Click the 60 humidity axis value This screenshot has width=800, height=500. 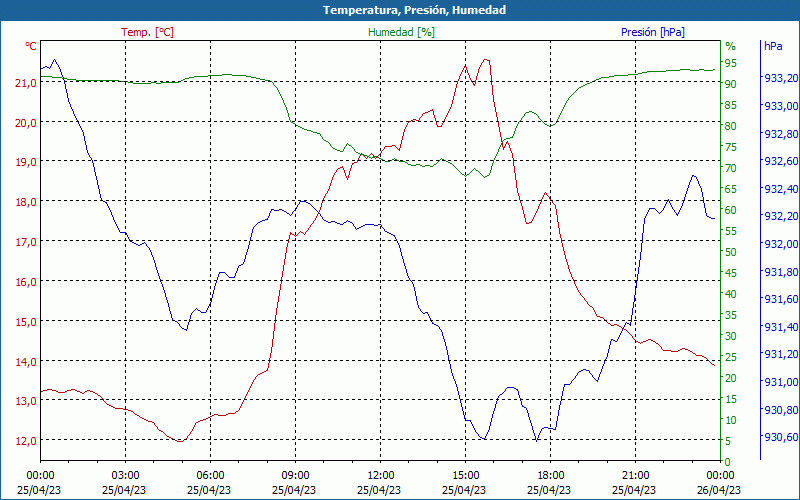click(731, 210)
